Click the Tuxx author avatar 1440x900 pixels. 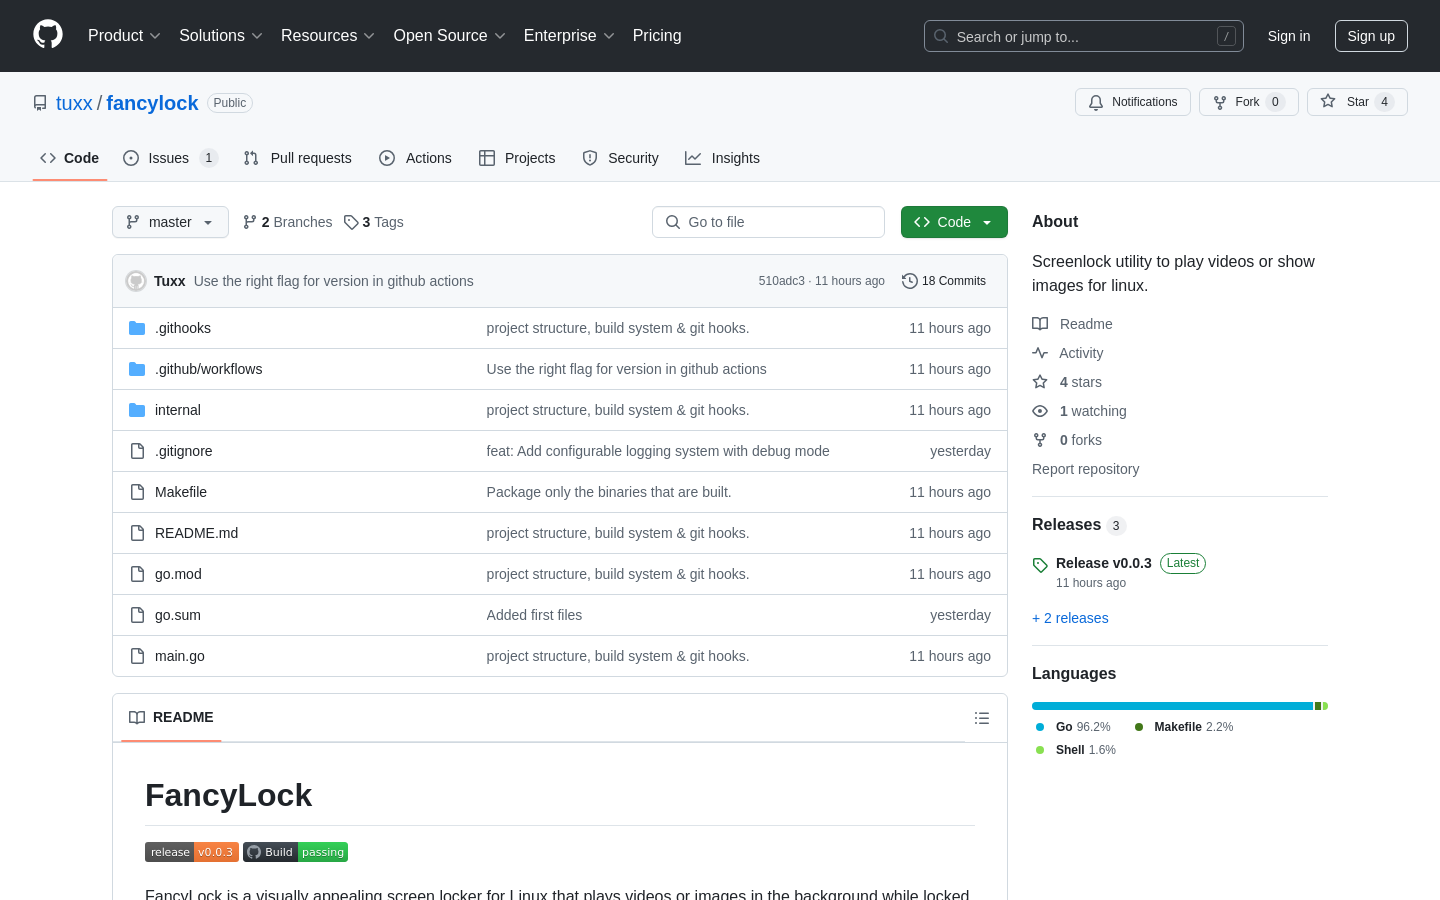(136, 281)
